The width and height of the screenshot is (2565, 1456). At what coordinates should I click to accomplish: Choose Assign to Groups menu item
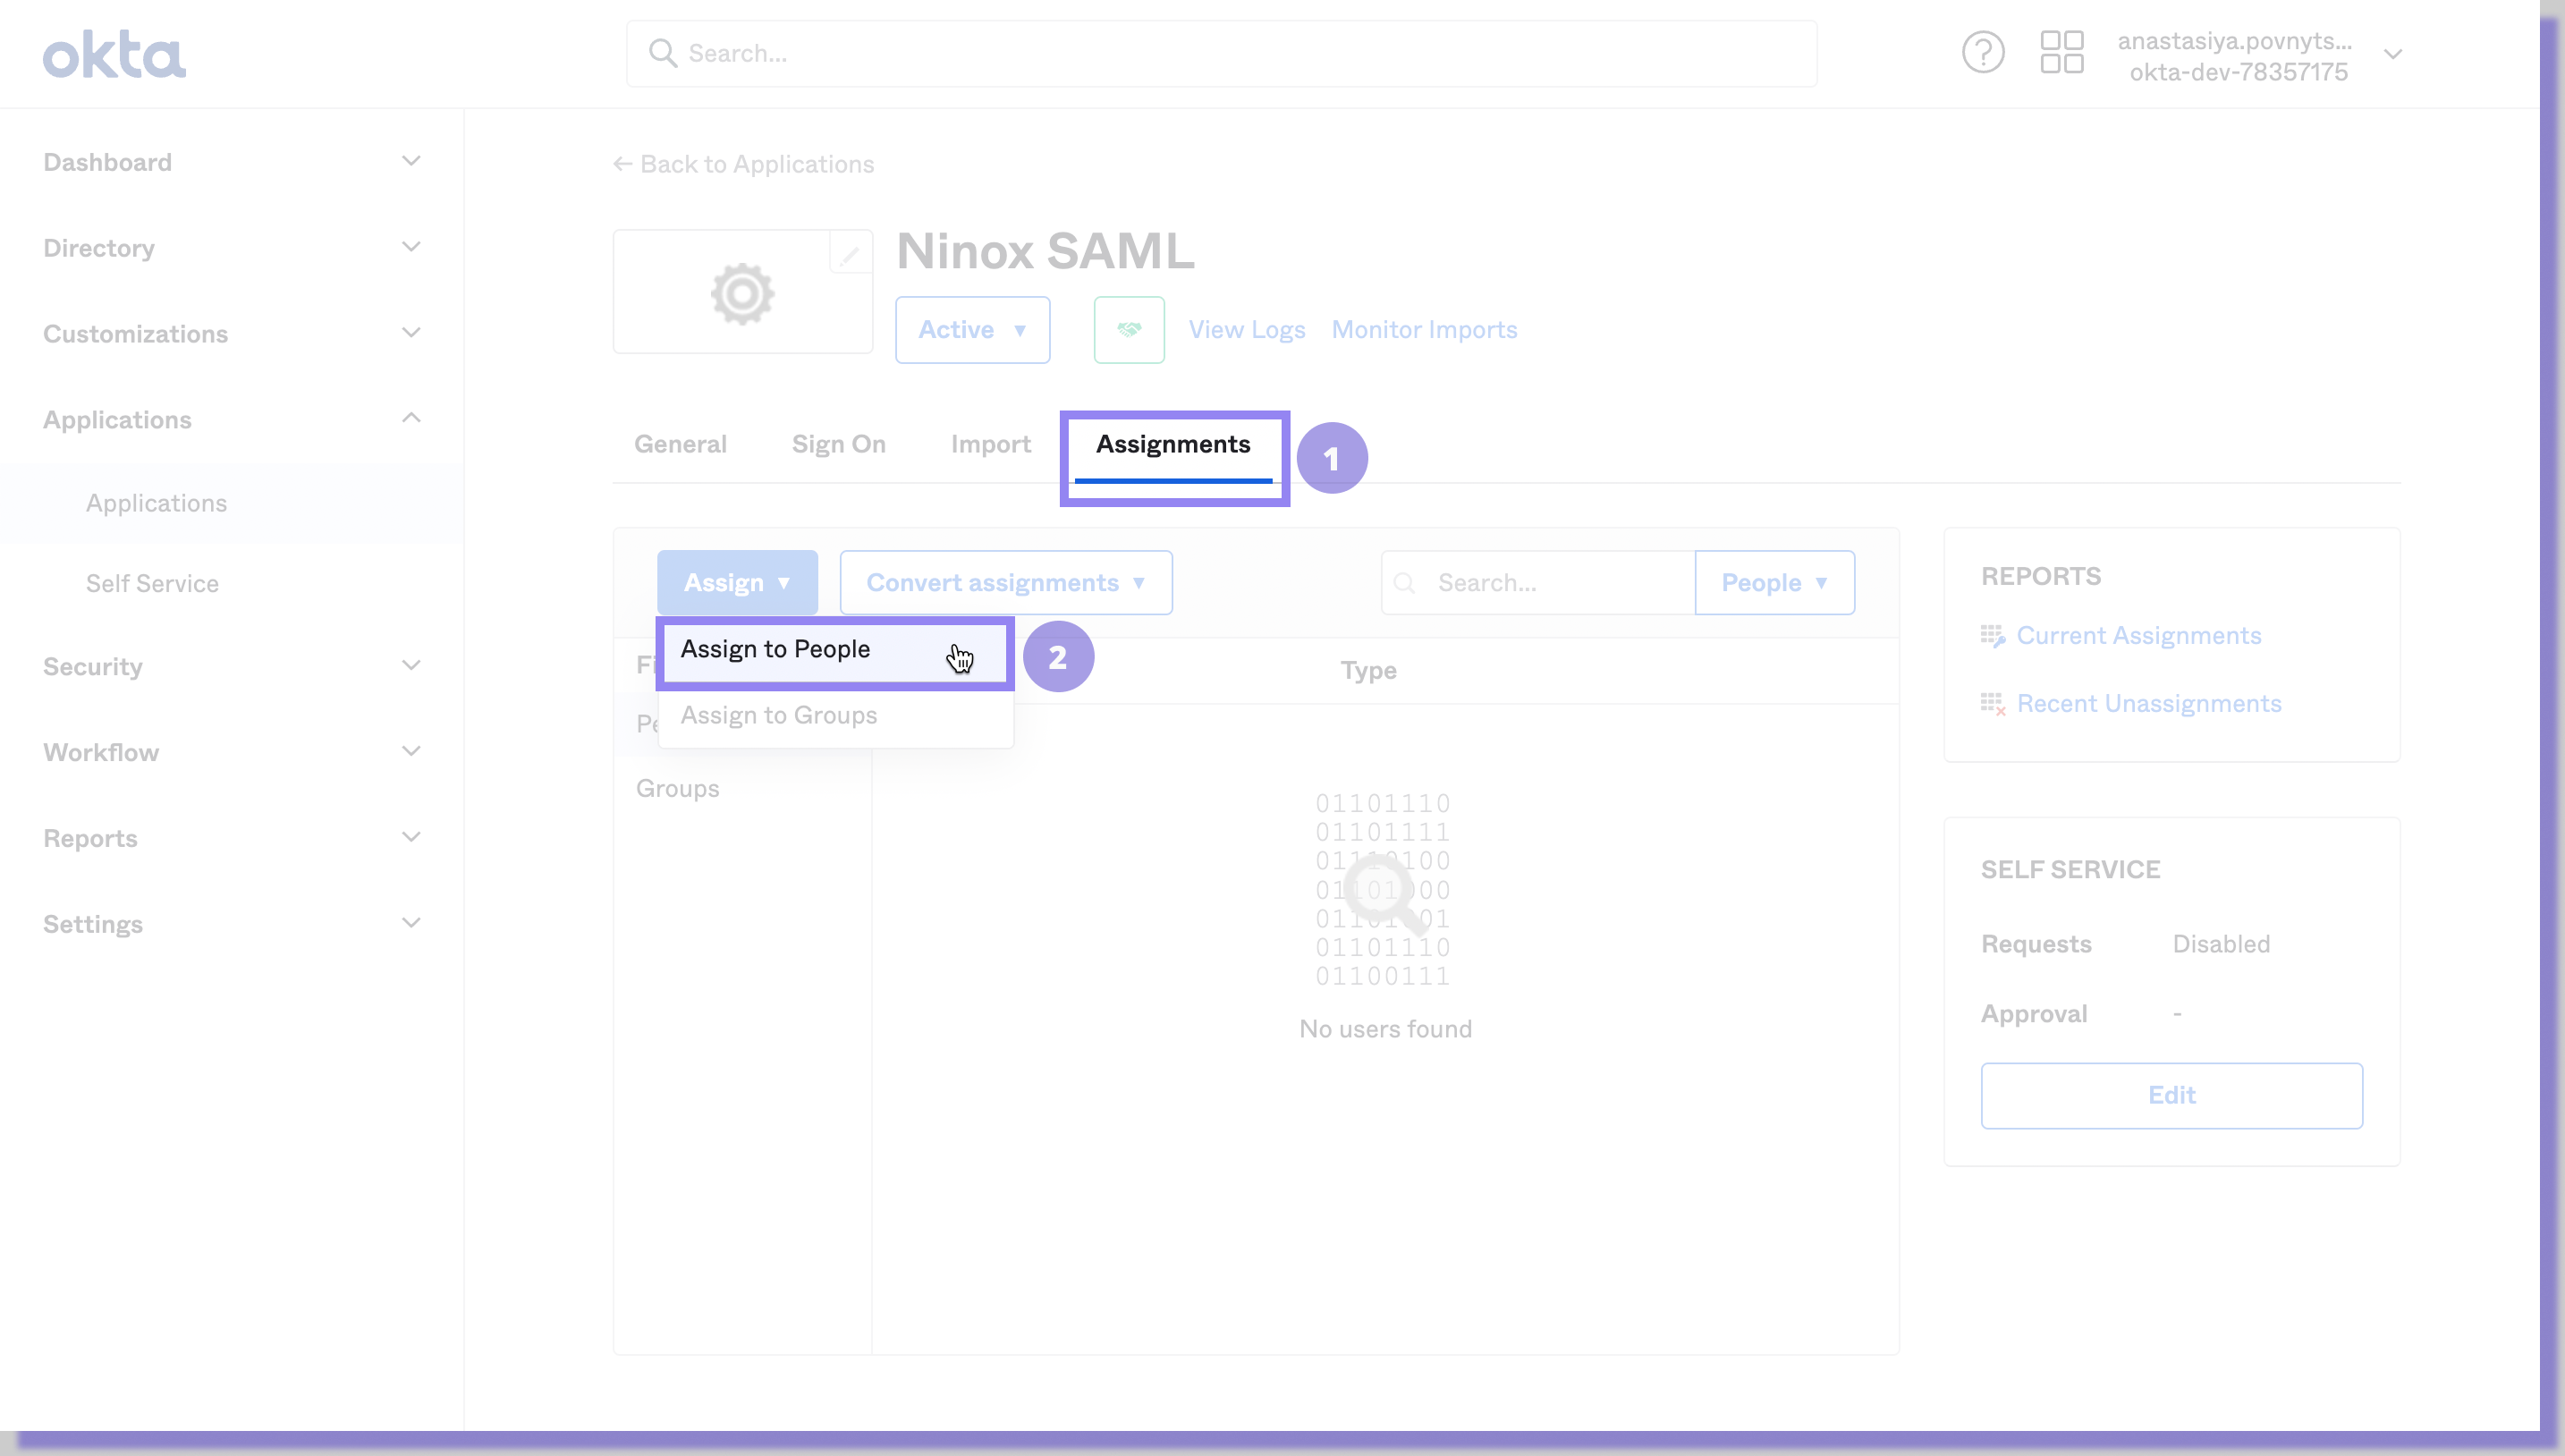click(835, 716)
